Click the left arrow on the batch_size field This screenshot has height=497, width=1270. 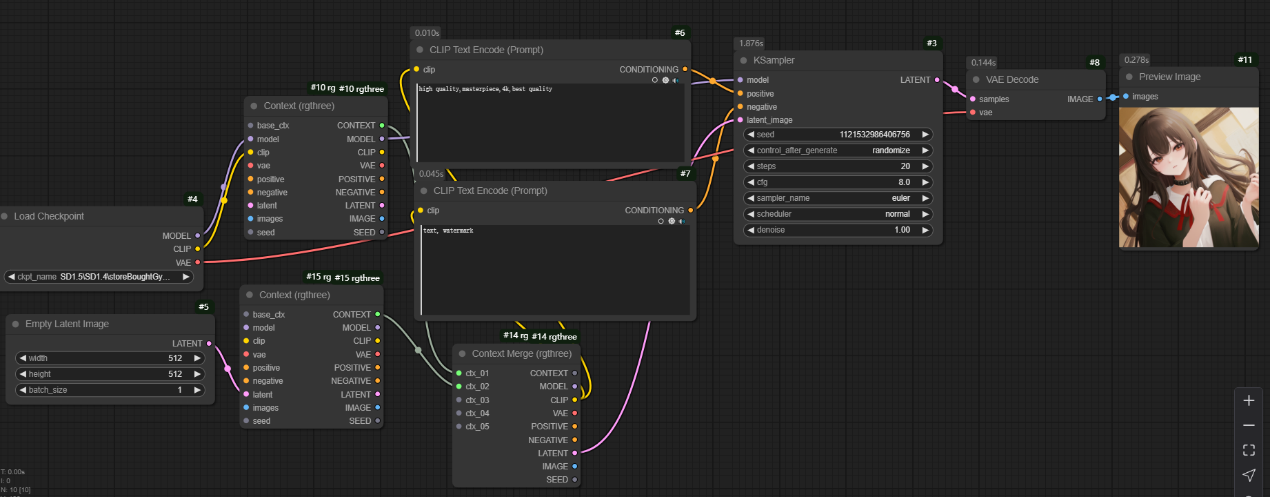[x=23, y=390]
